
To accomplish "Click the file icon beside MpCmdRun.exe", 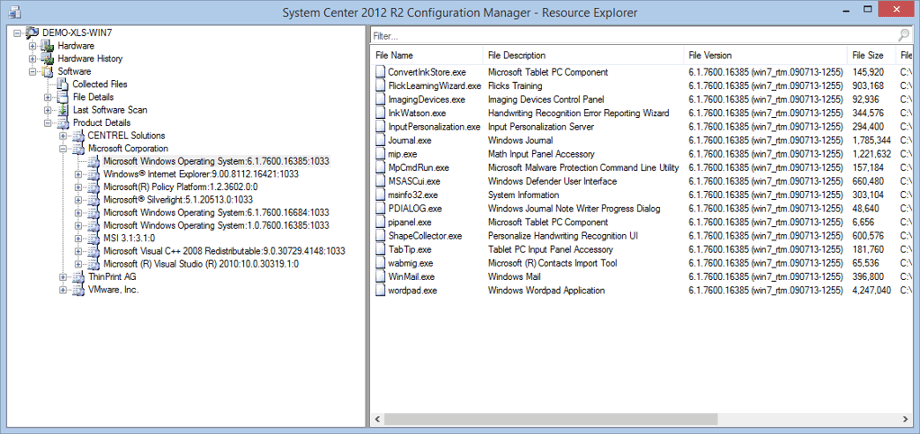I will click(x=380, y=167).
